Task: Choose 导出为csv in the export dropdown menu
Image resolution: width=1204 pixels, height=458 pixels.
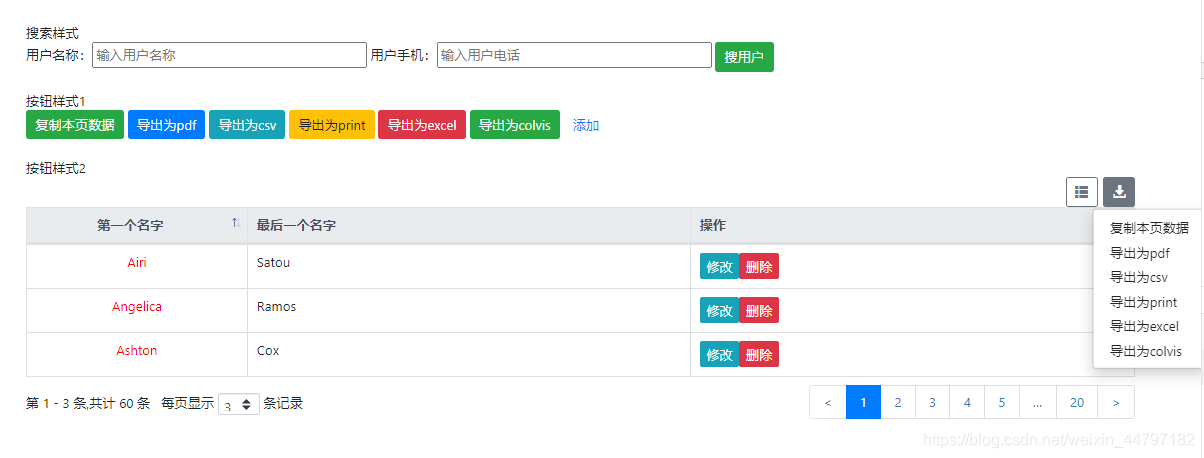Action: point(1149,277)
